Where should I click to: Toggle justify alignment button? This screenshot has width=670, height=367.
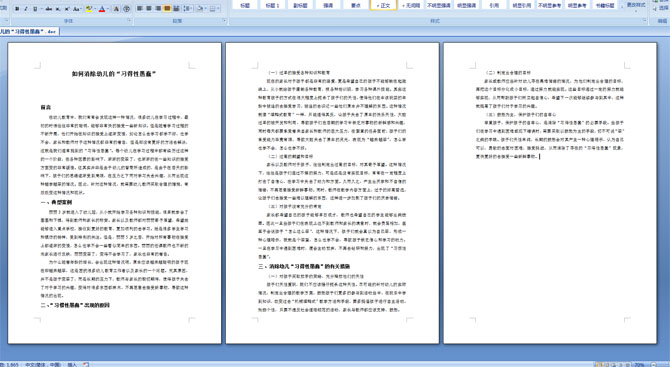click(167, 9)
